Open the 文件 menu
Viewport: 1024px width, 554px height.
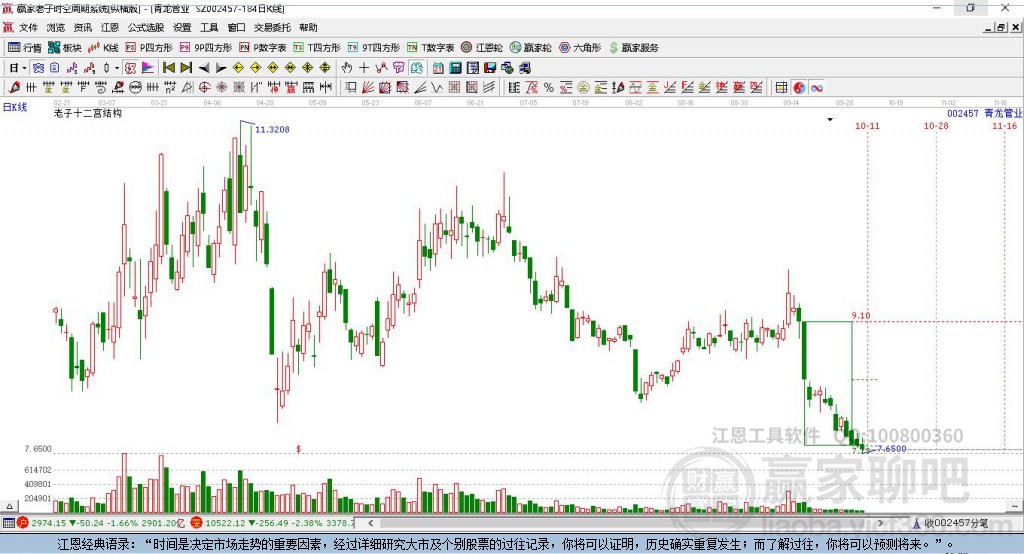[x=28, y=27]
